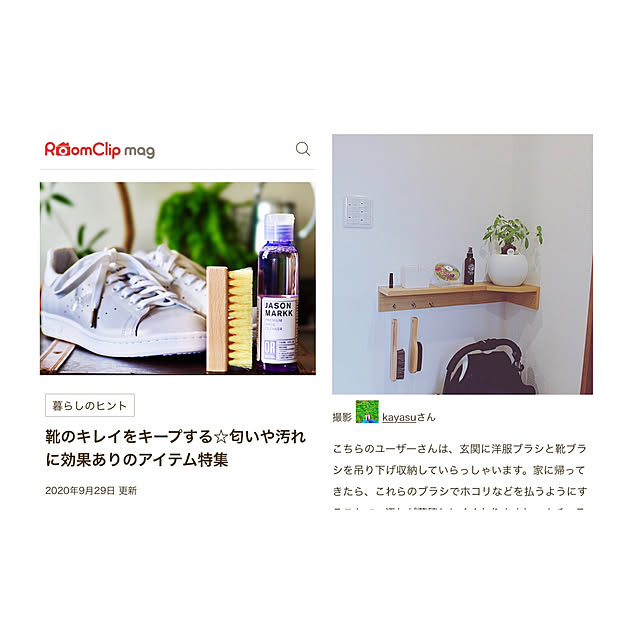Click the 2020年9月29日 更新 date text
Viewport: 640px width, 640px height.
pyautogui.click(x=91, y=490)
